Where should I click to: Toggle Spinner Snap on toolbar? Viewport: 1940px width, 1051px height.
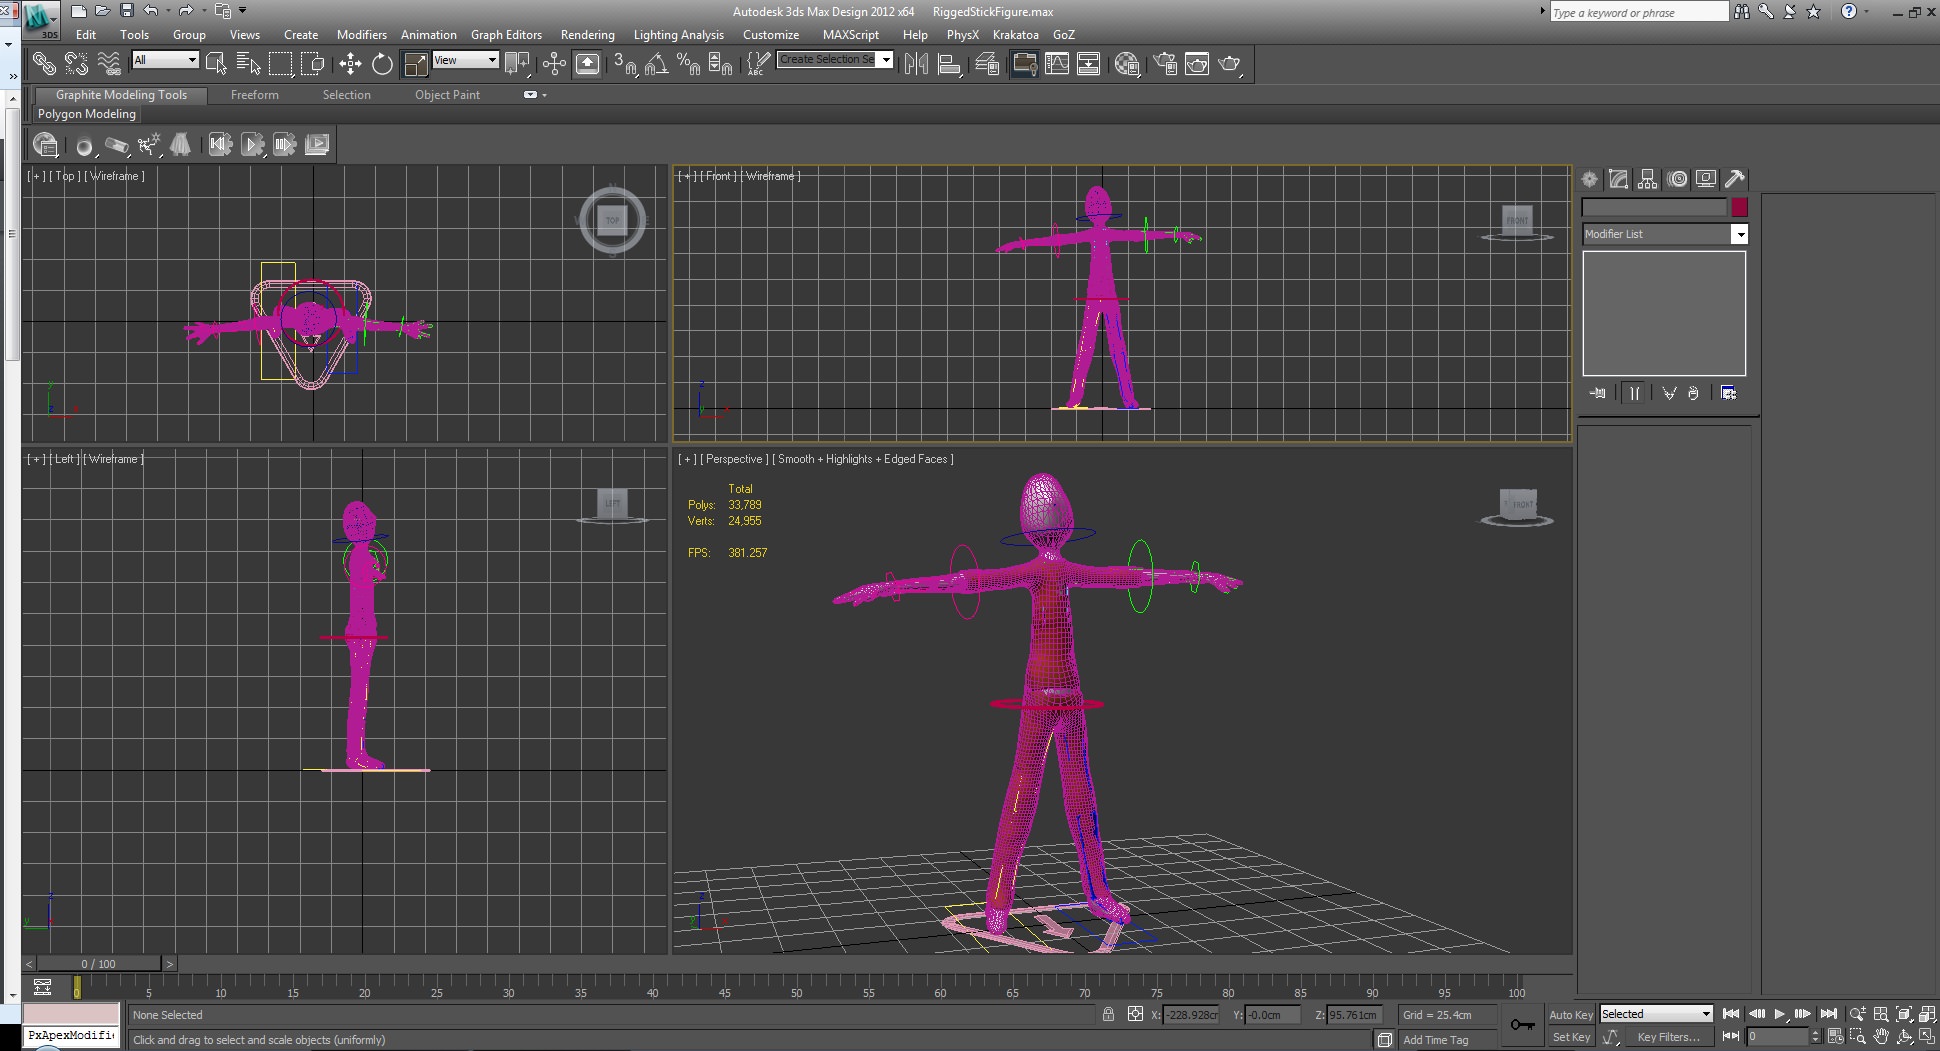click(x=720, y=64)
